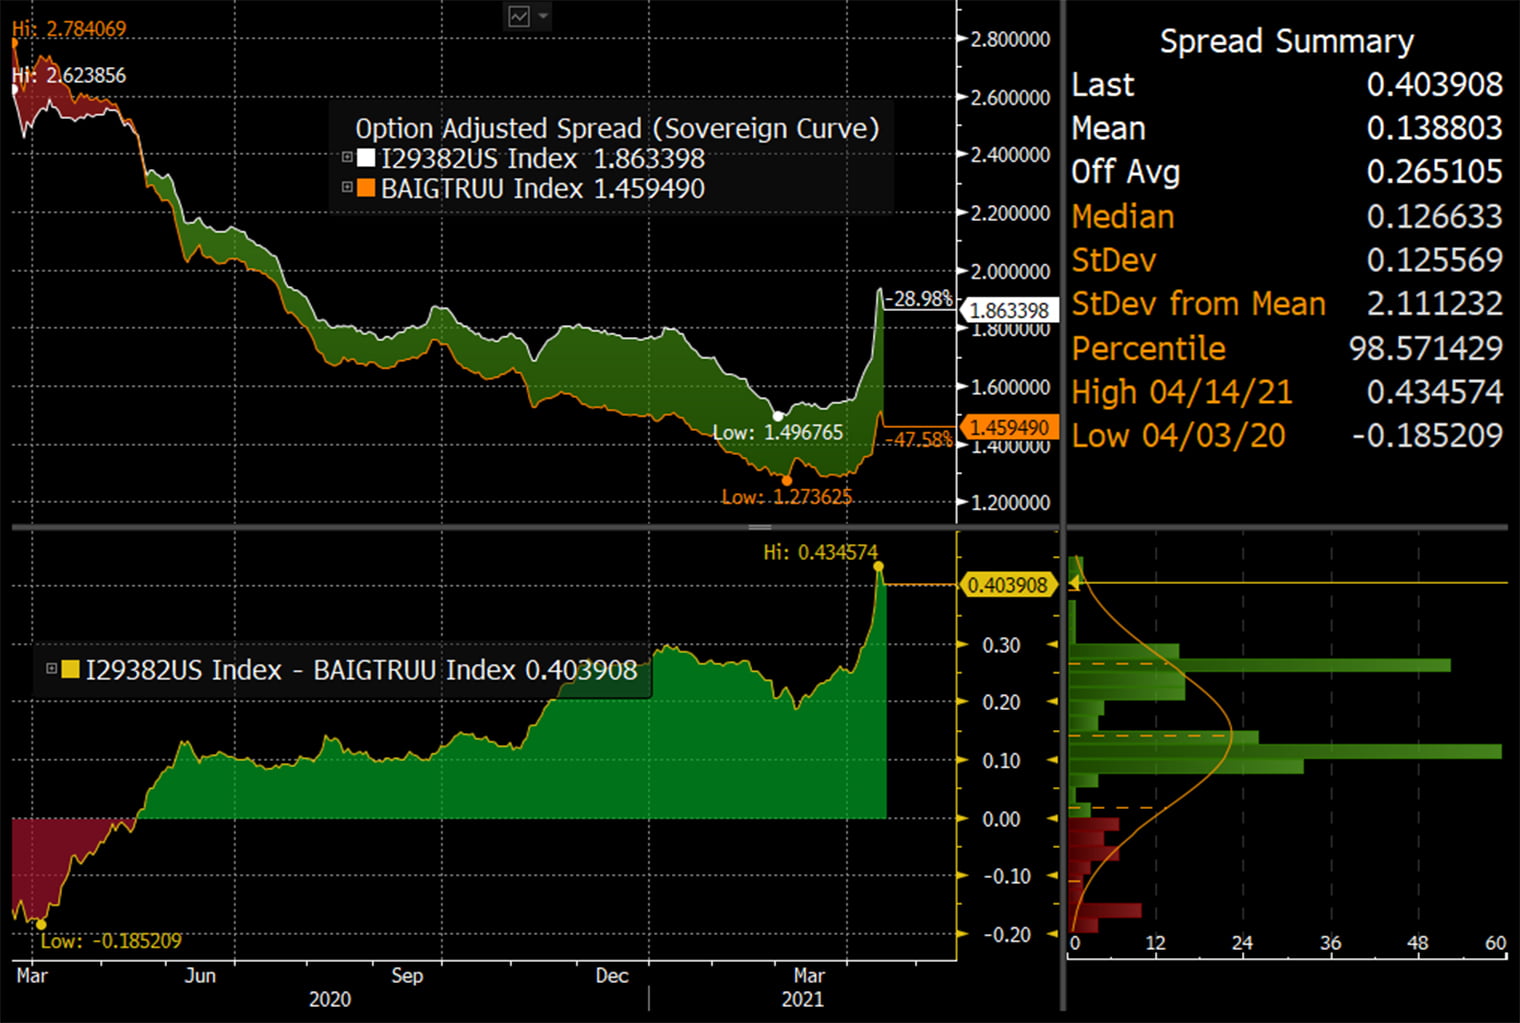Screen dimensions: 1520x1023
Task: Click the Mean value 0.138803
Action: (x=1434, y=128)
